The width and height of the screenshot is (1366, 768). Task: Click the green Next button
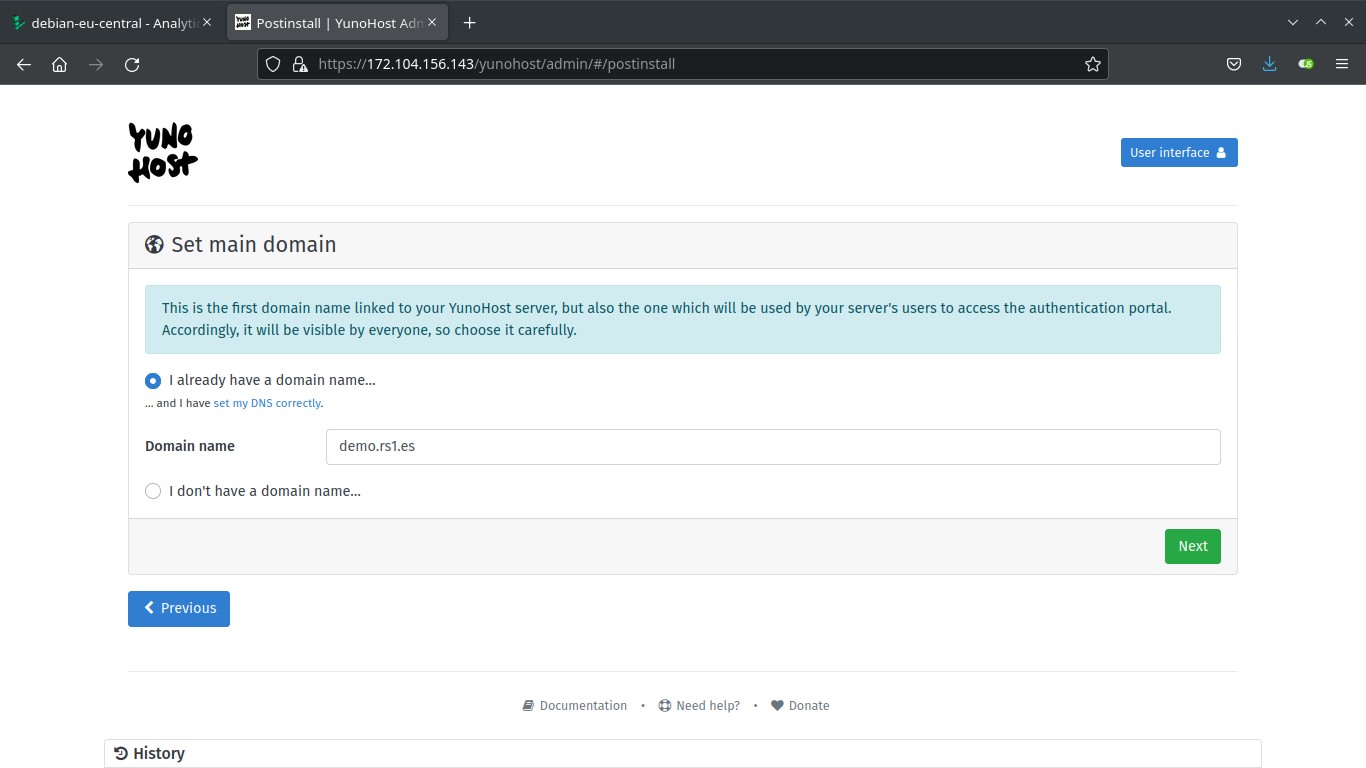click(1192, 546)
